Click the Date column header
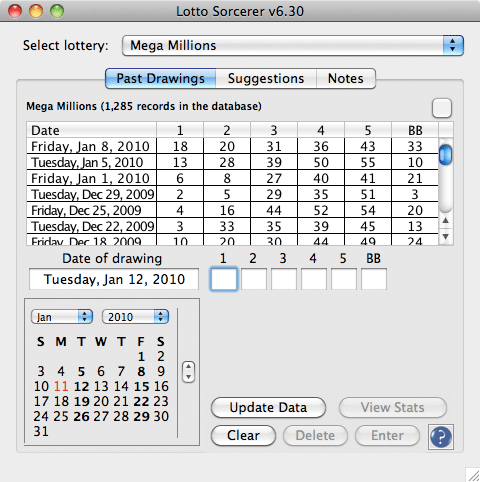 91,130
